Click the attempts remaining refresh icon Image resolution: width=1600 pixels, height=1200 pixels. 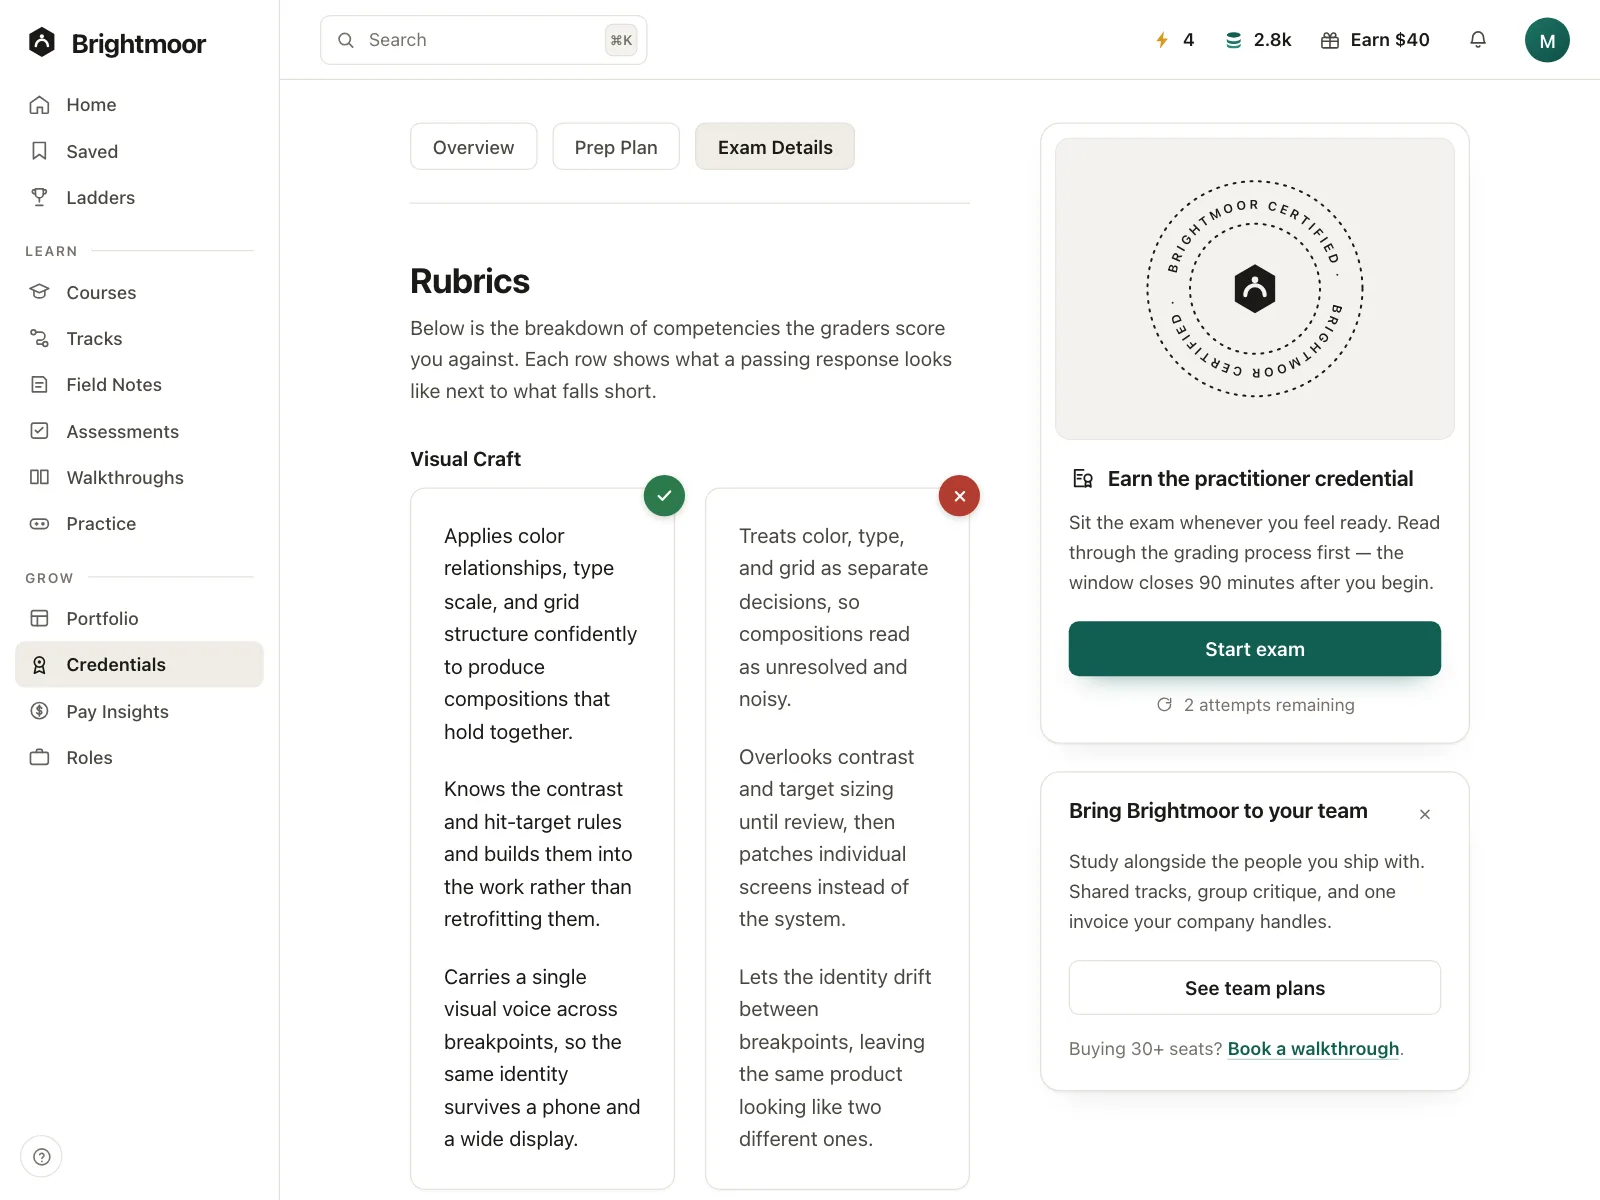click(x=1164, y=705)
